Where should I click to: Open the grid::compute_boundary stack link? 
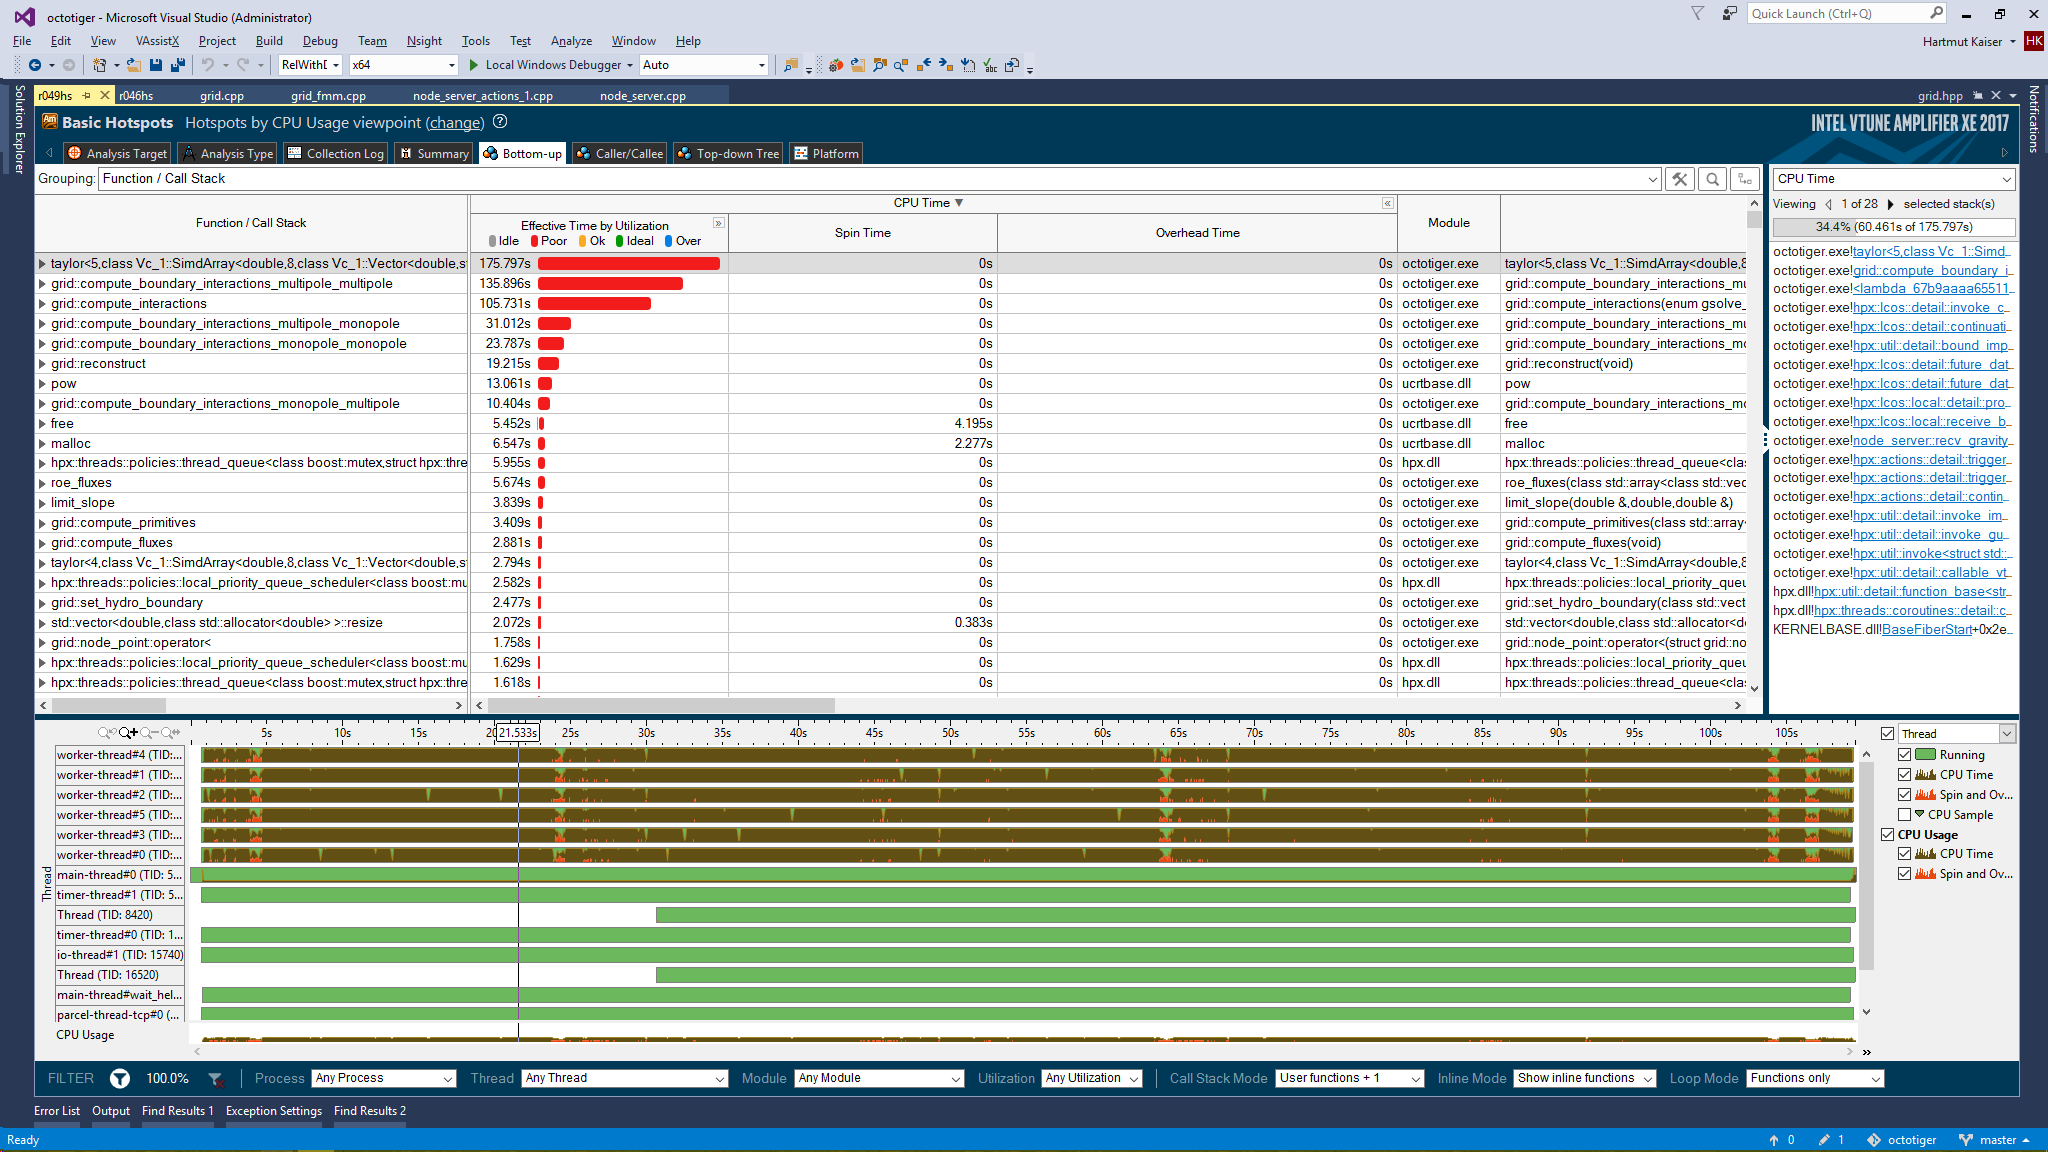[1931, 270]
